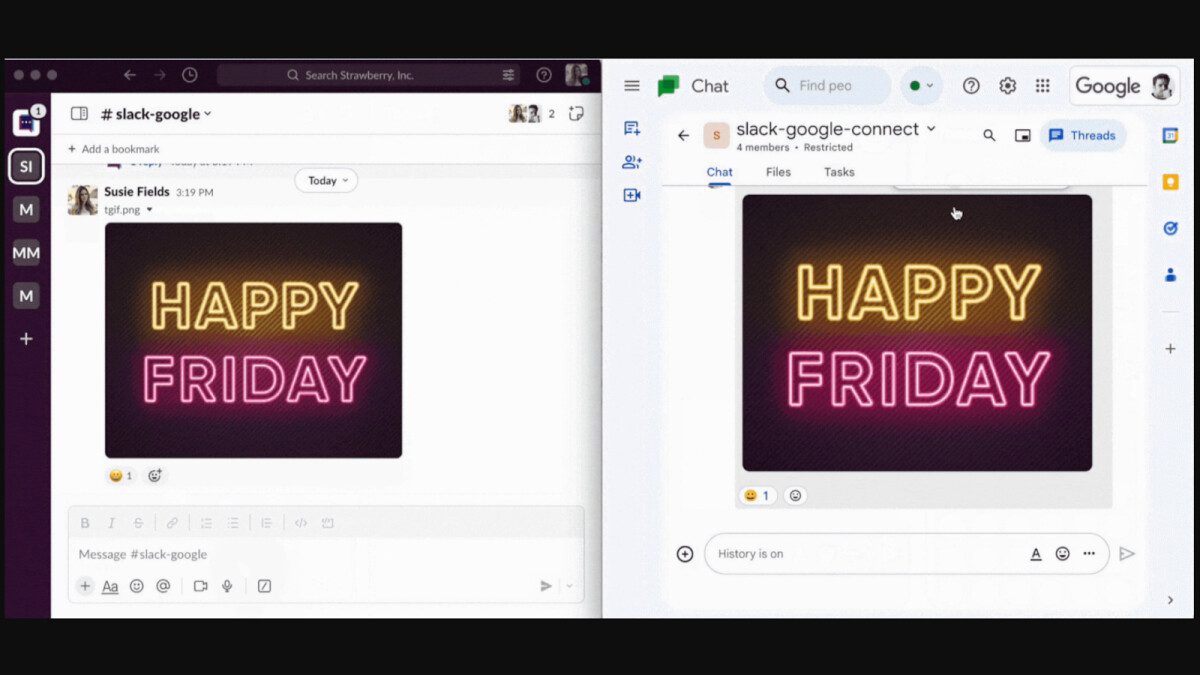Click the underlined A text formatting control

[1035, 553]
